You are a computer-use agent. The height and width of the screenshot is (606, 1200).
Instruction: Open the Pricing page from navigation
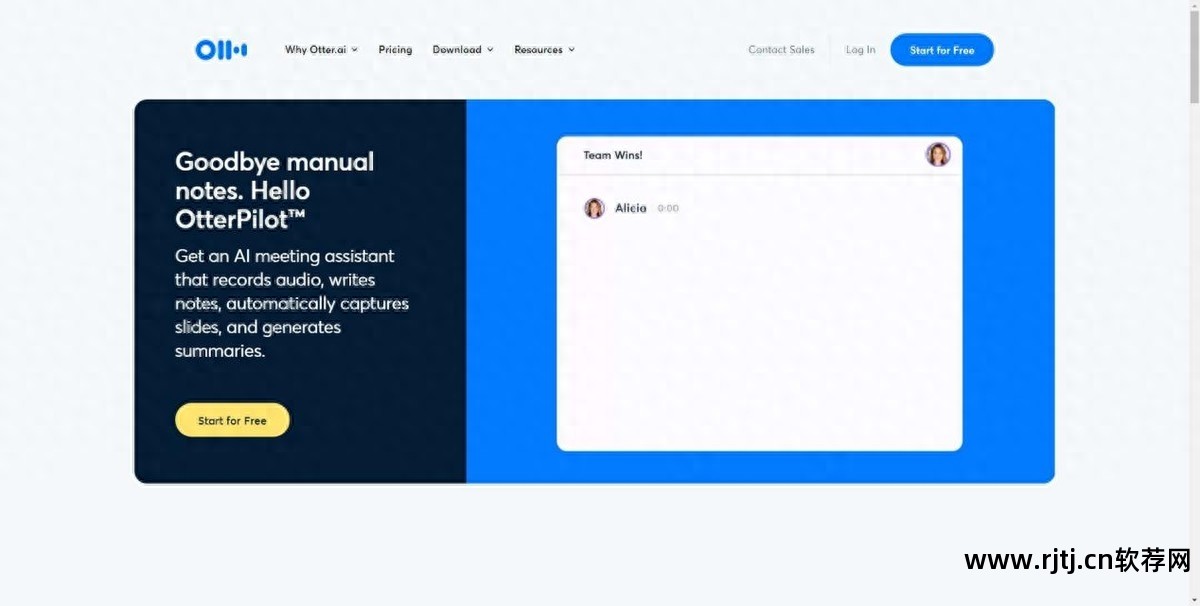[395, 50]
